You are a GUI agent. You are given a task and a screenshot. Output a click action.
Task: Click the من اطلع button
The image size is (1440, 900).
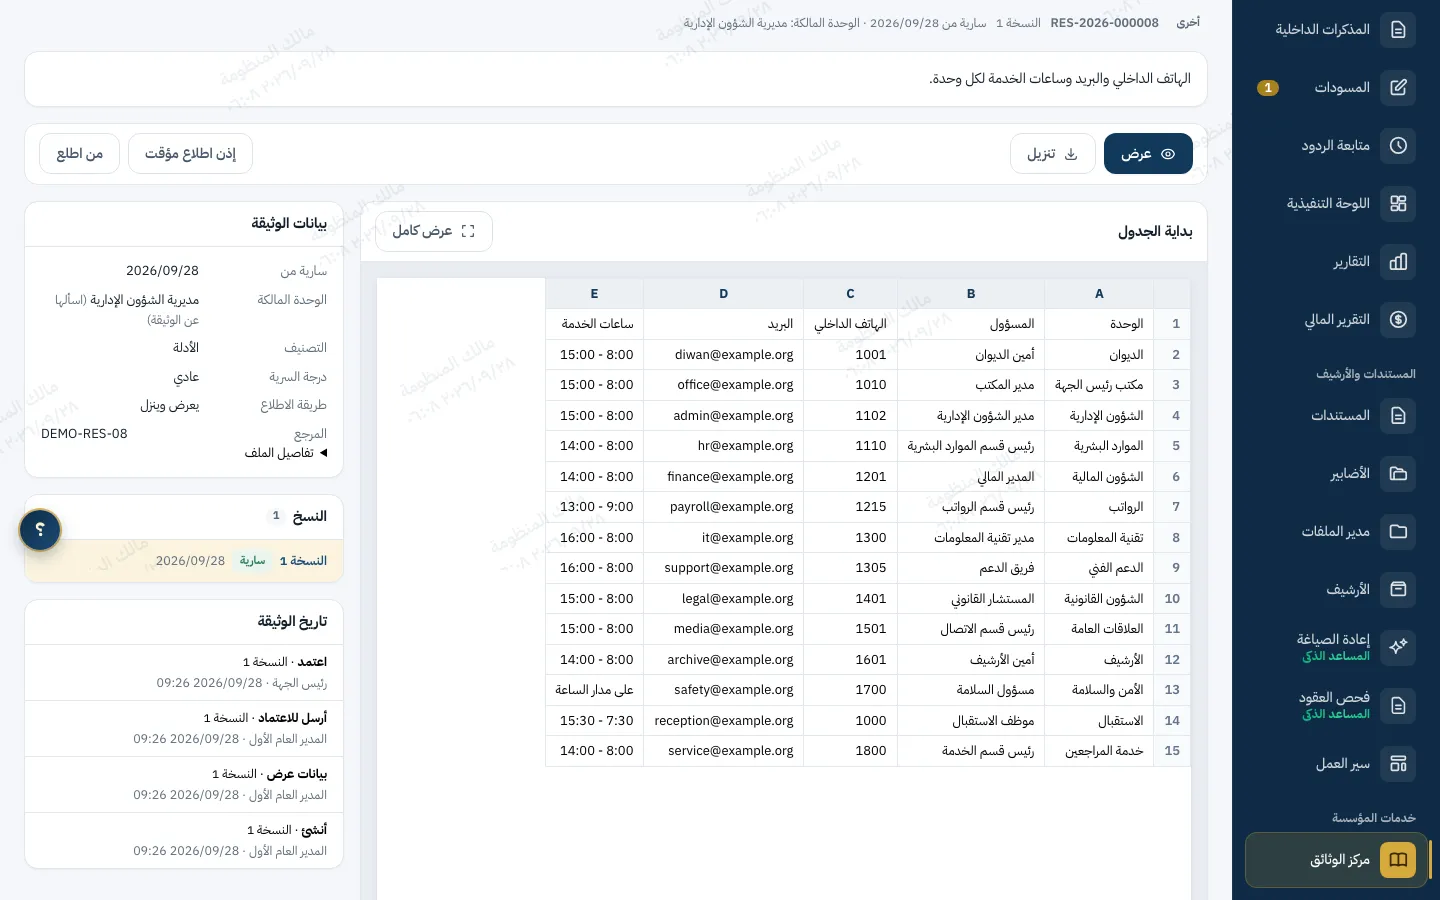click(80, 154)
